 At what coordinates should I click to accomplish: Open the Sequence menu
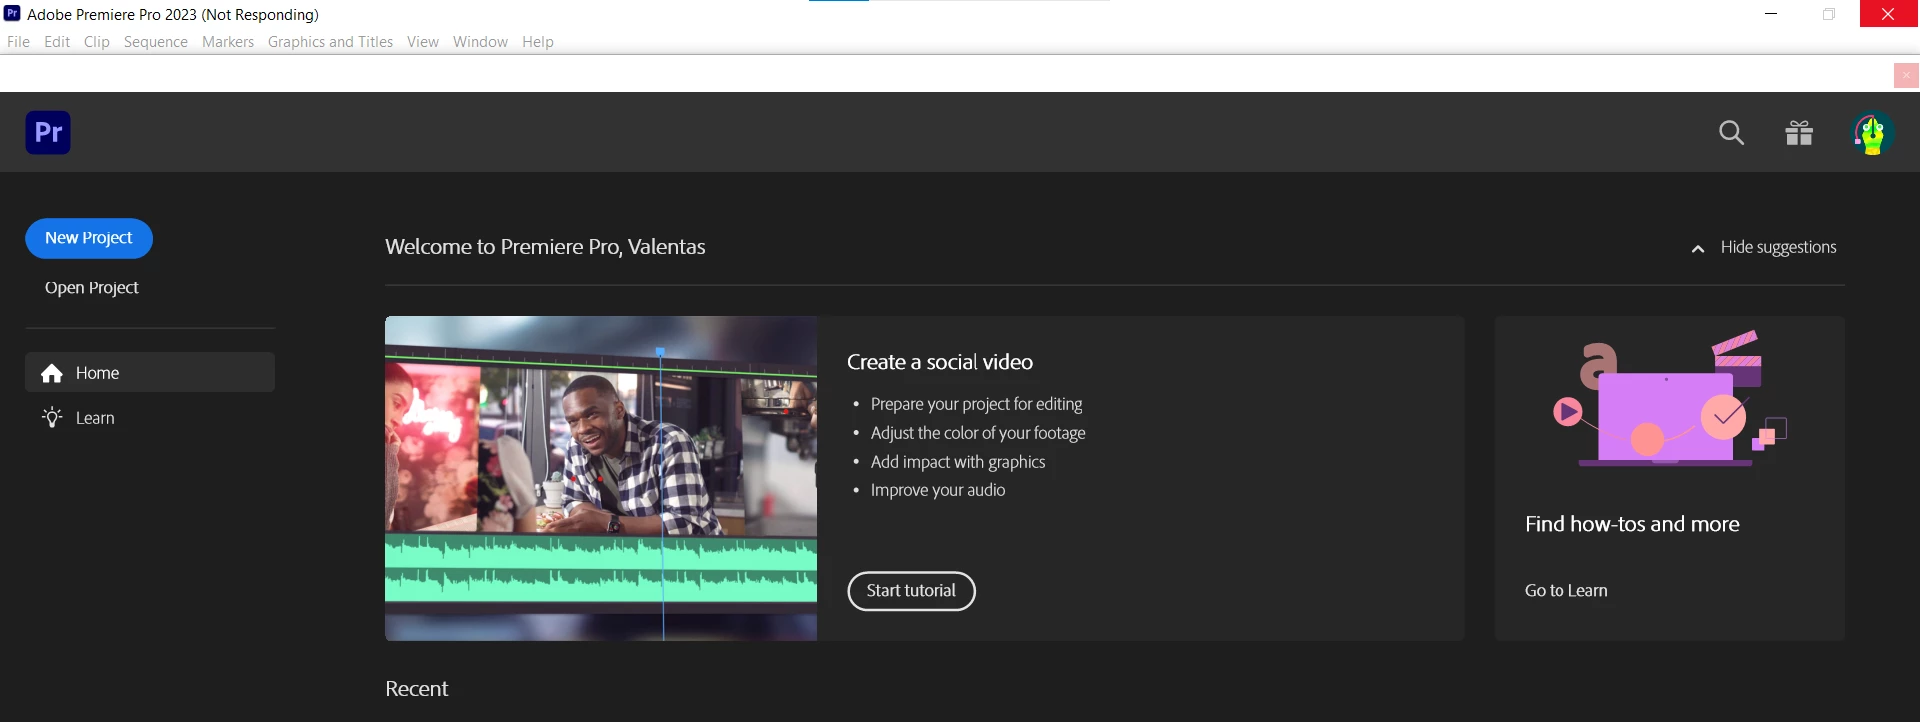[x=156, y=42]
